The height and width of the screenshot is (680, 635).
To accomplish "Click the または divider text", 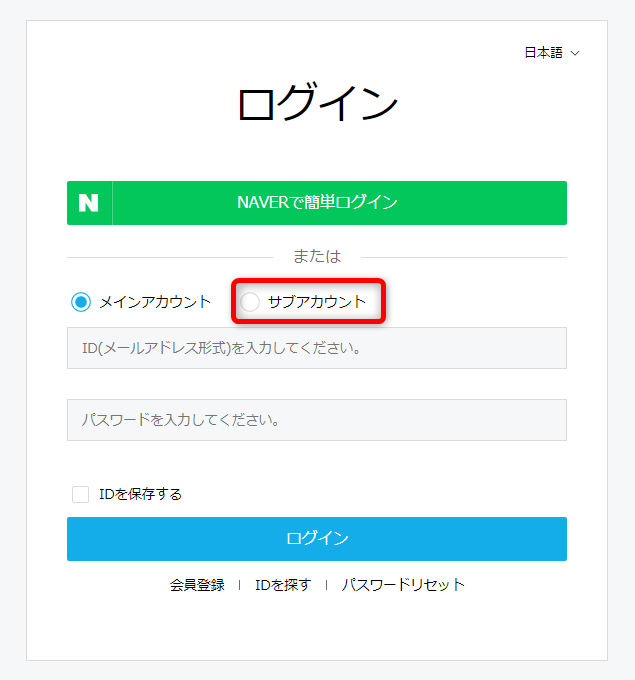I will [x=317, y=257].
